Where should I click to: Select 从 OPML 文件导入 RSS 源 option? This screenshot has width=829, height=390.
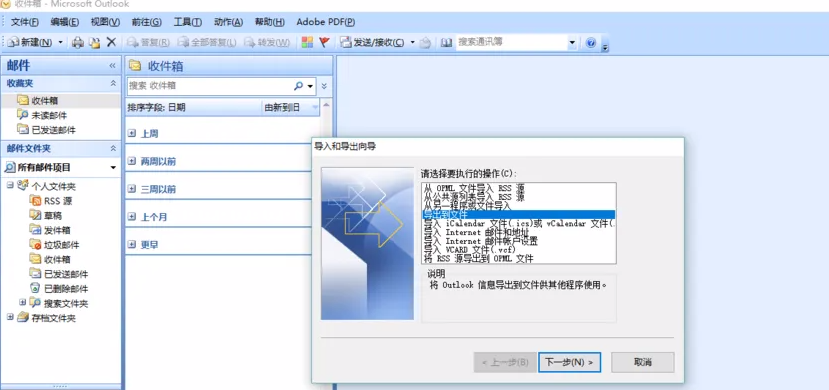click(518, 188)
